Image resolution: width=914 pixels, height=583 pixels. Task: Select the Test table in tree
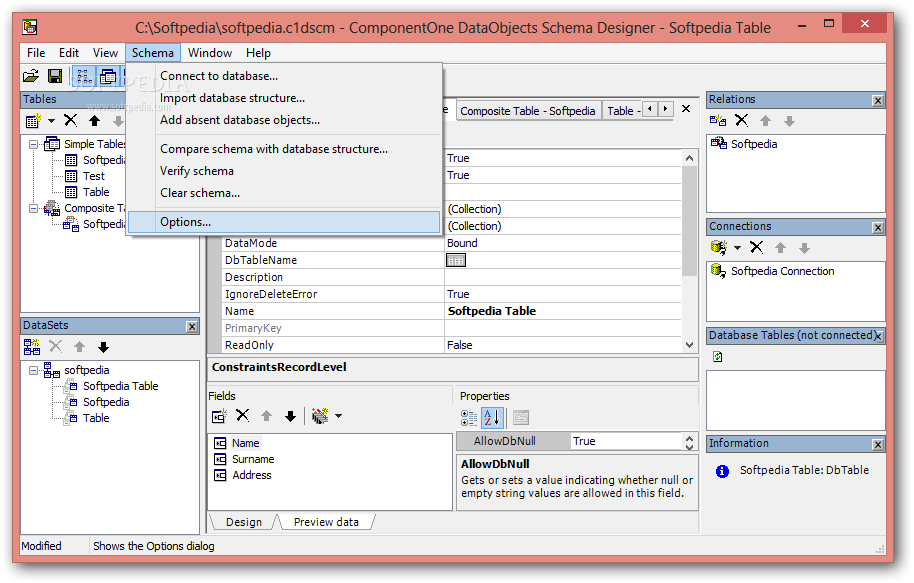point(93,176)
